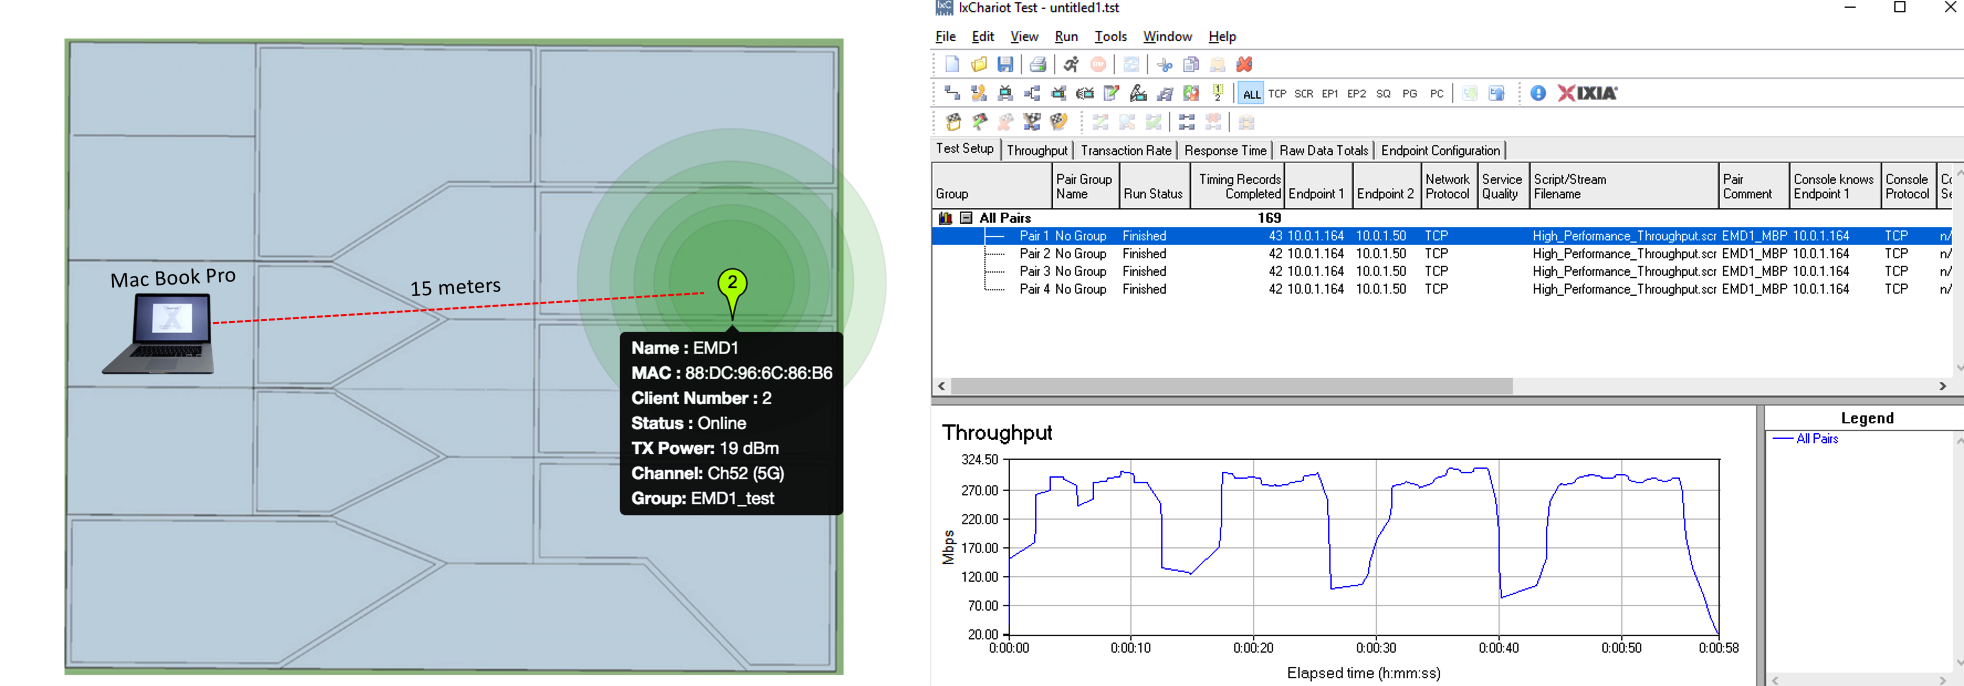Select the Pair 2 row
The image size is (1964, 686).
[x=1441, y=254]
